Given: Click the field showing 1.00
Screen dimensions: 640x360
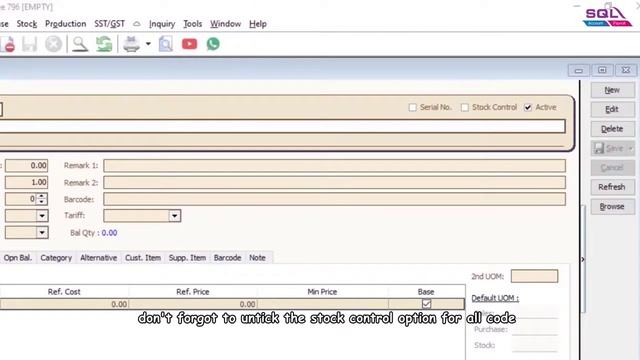Looking at the screenshot, I should click(x=27, y=182).
